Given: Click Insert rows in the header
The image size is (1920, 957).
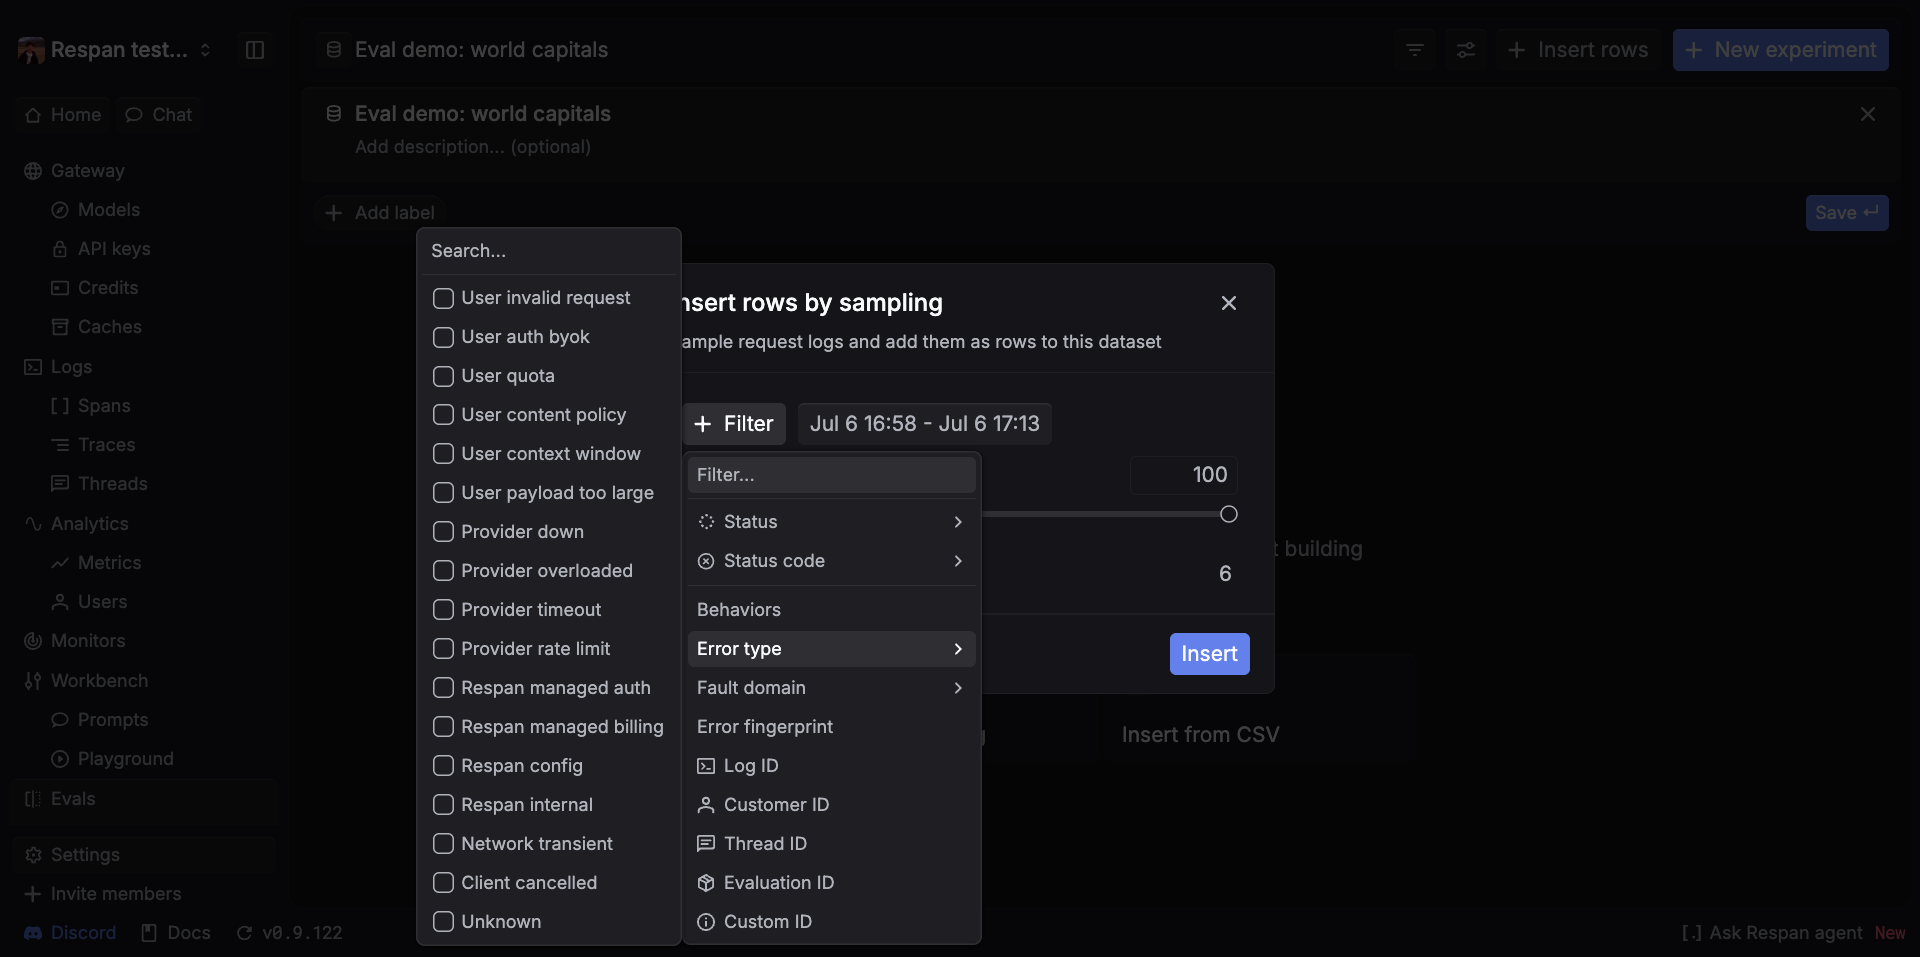Looking at the screenshot, I should tap(1577, 50).
